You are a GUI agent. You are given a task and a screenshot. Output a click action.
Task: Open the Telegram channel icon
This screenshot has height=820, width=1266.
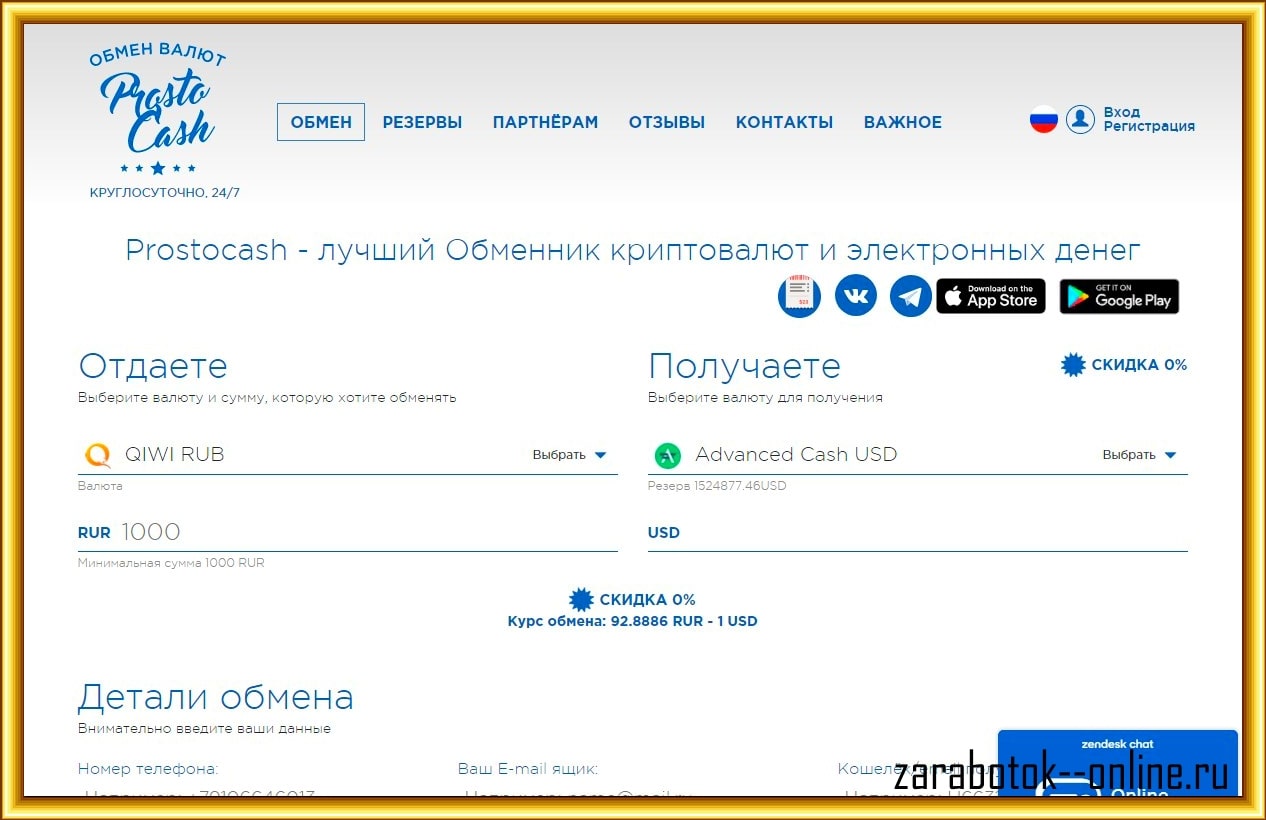coord(910,297)
